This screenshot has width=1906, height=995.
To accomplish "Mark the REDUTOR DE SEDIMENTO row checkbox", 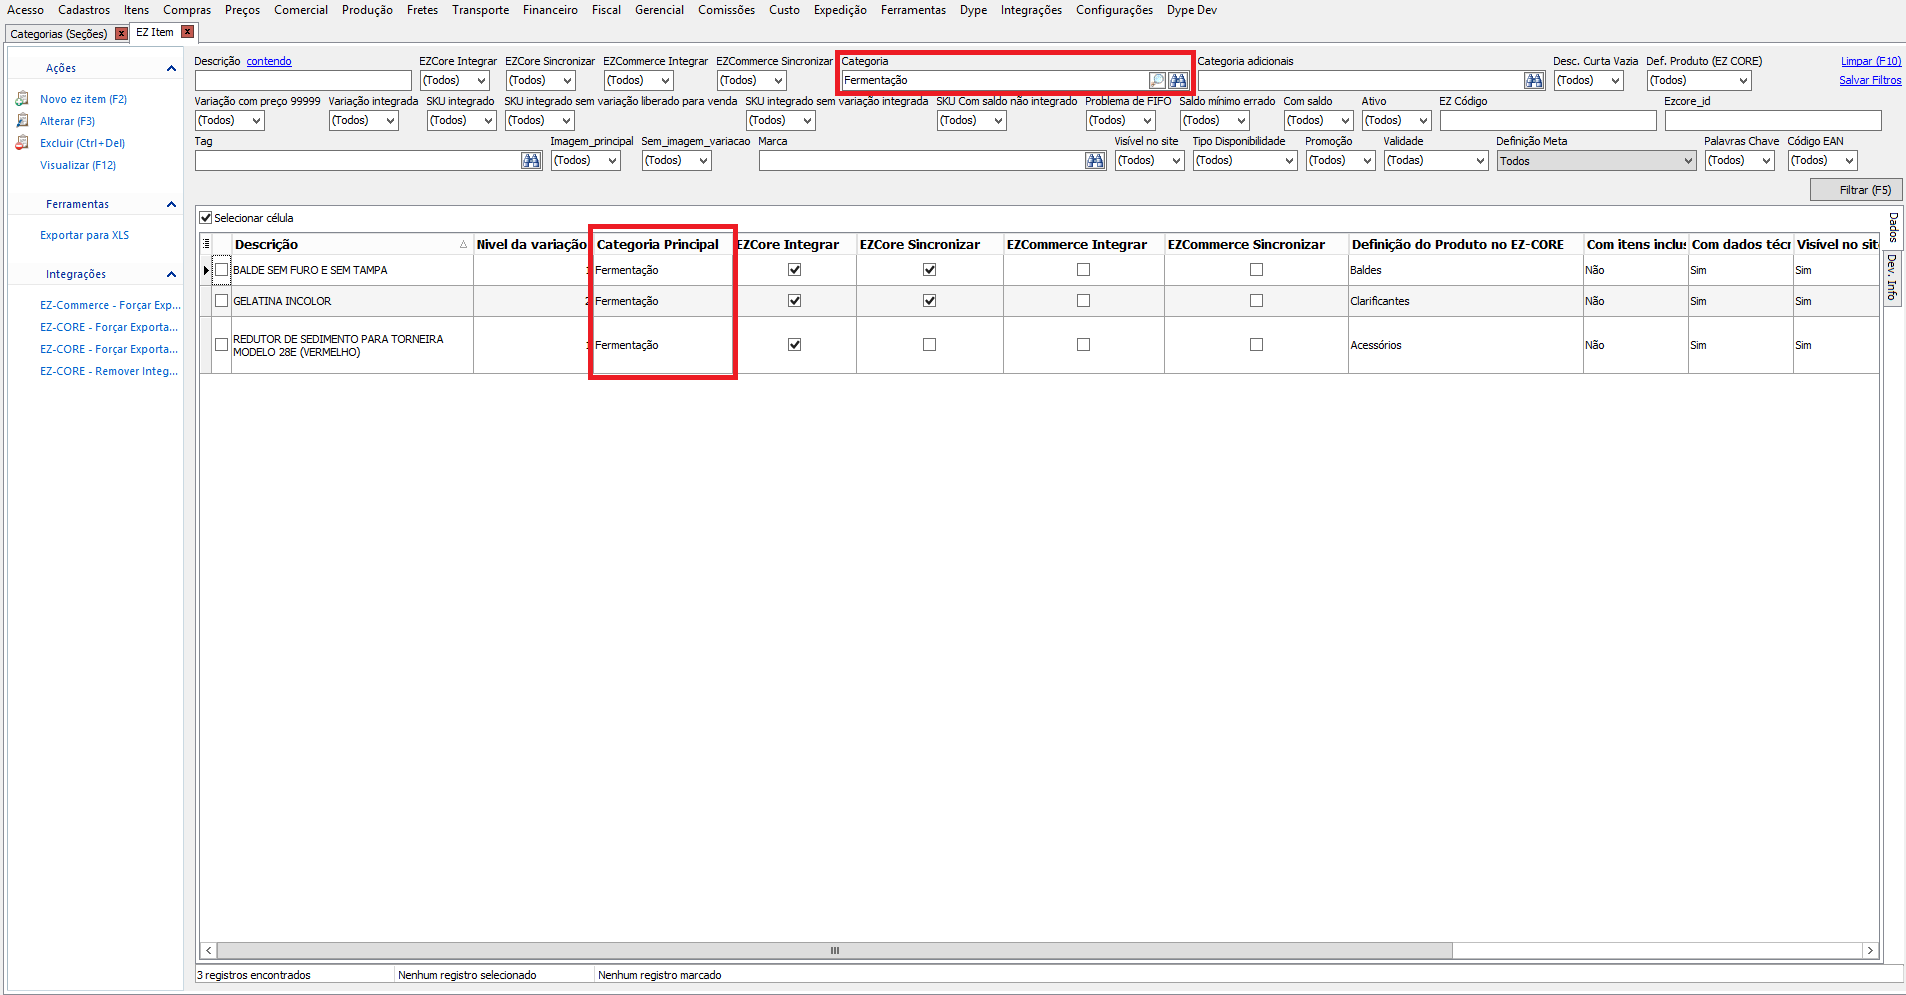I will (222, 345).
